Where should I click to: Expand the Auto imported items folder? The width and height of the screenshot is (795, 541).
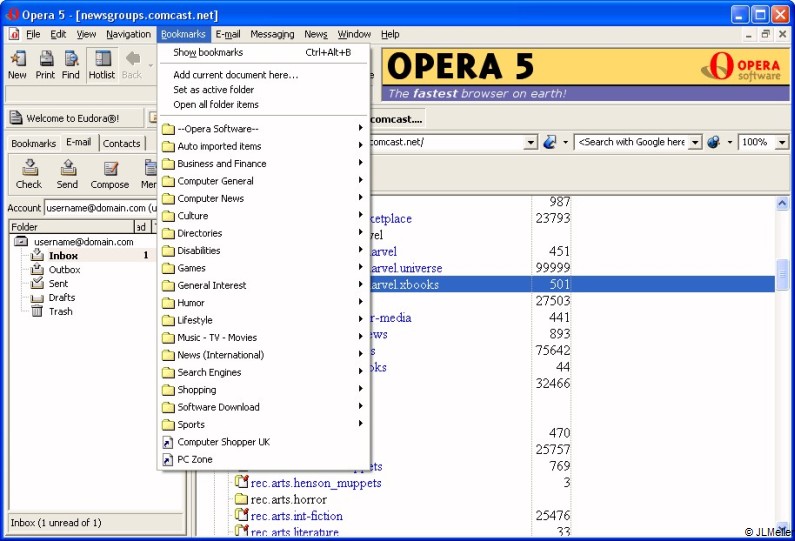coord(264,146)
